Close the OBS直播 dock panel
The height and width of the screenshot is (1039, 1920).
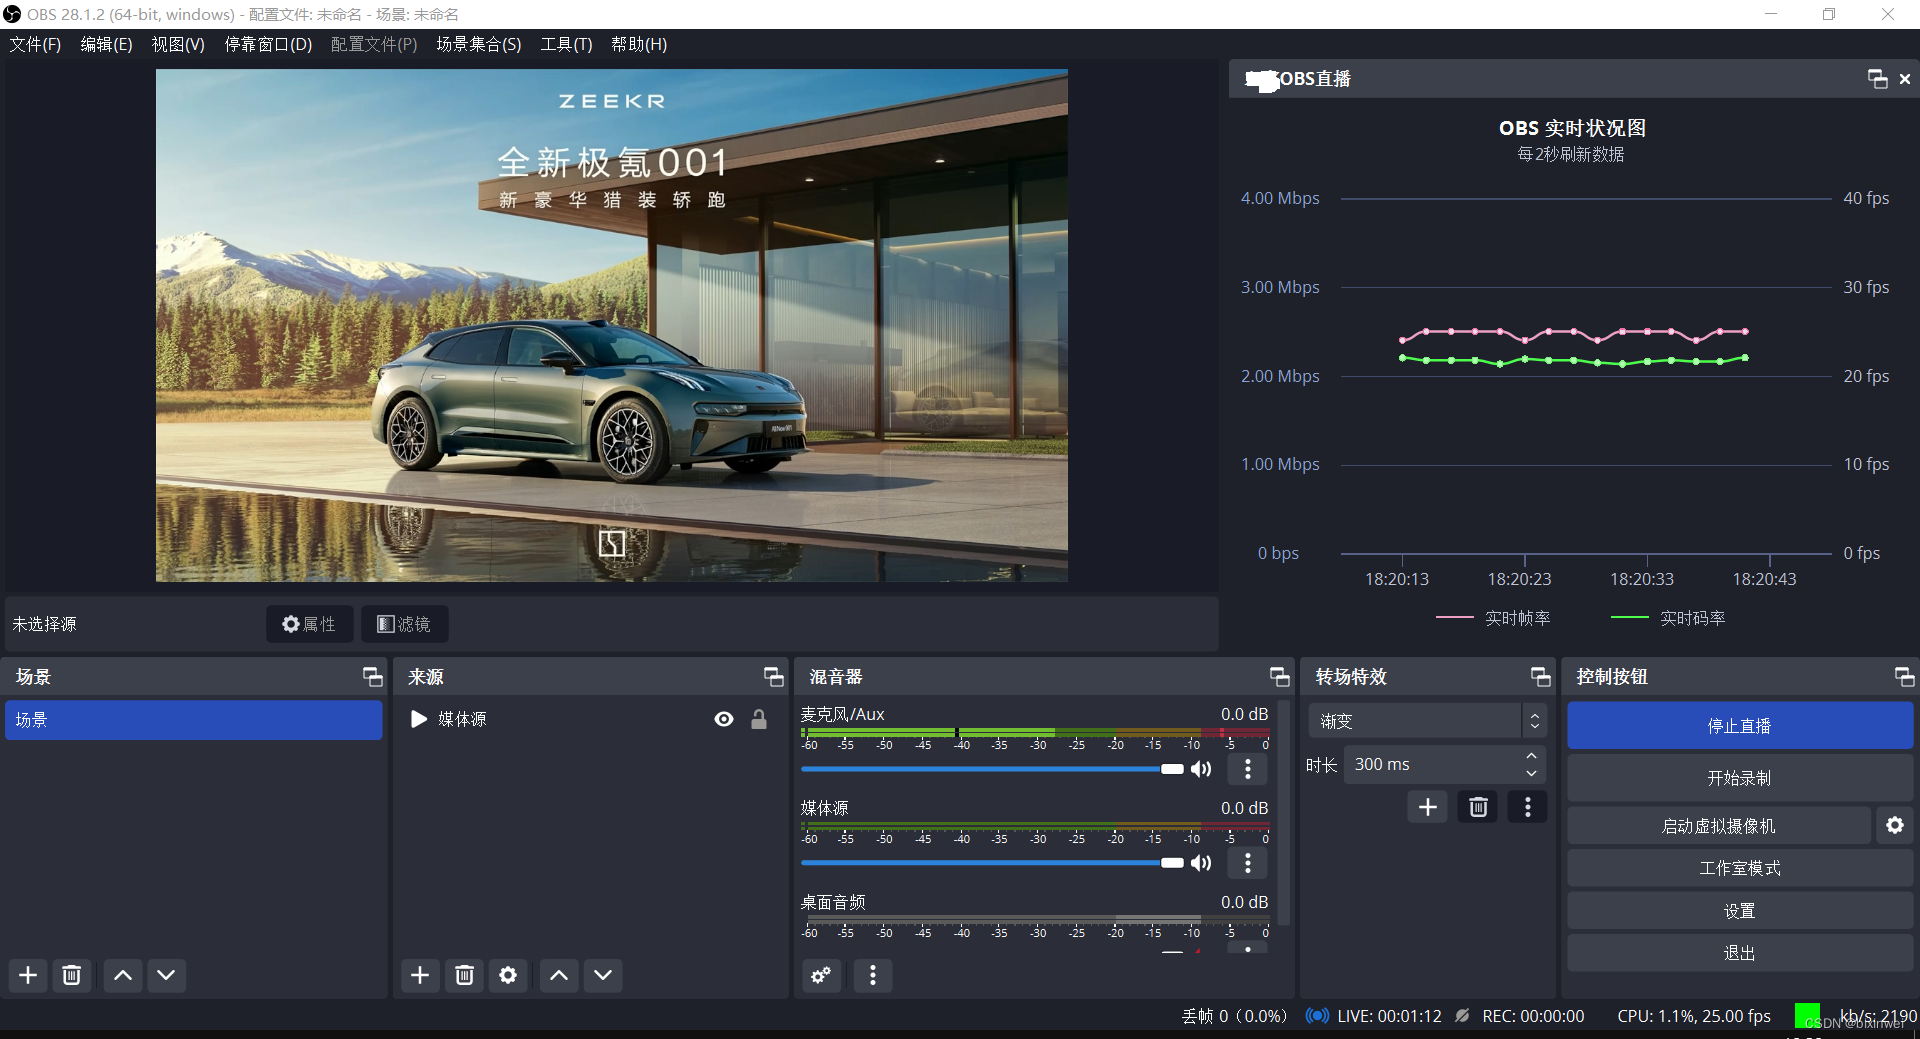coord(1905,79)
